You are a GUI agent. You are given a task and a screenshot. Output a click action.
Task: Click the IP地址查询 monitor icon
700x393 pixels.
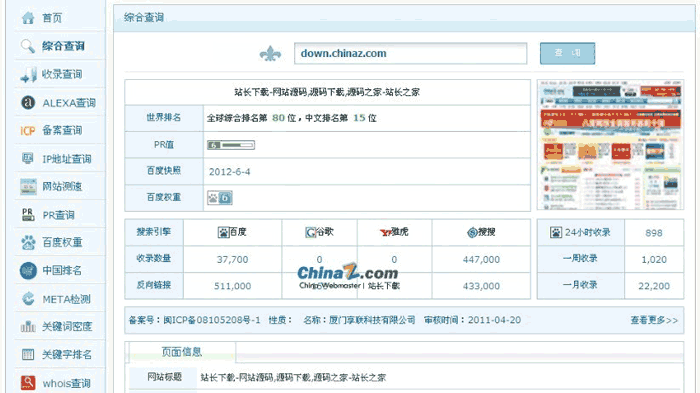28,158
